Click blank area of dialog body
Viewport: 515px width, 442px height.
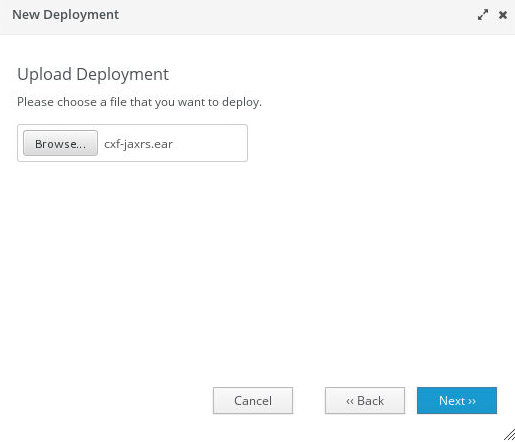coord(257,267)
